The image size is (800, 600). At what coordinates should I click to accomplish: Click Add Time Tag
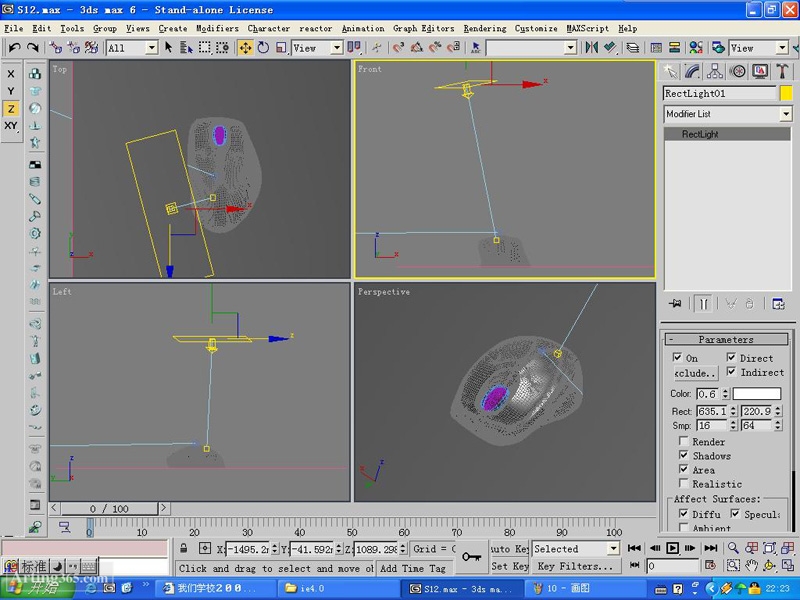413,568
